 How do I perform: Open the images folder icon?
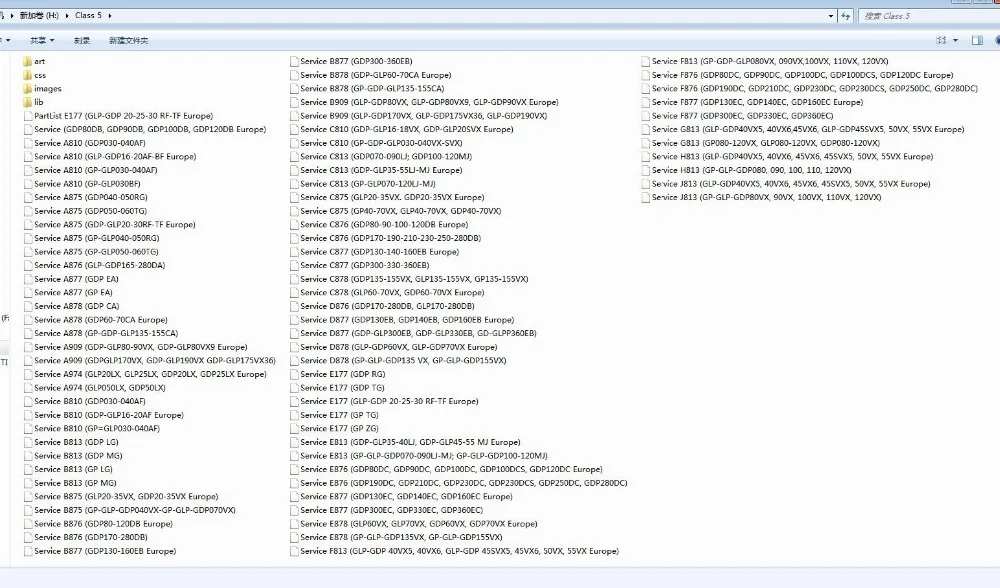click(x=27, y=89)
